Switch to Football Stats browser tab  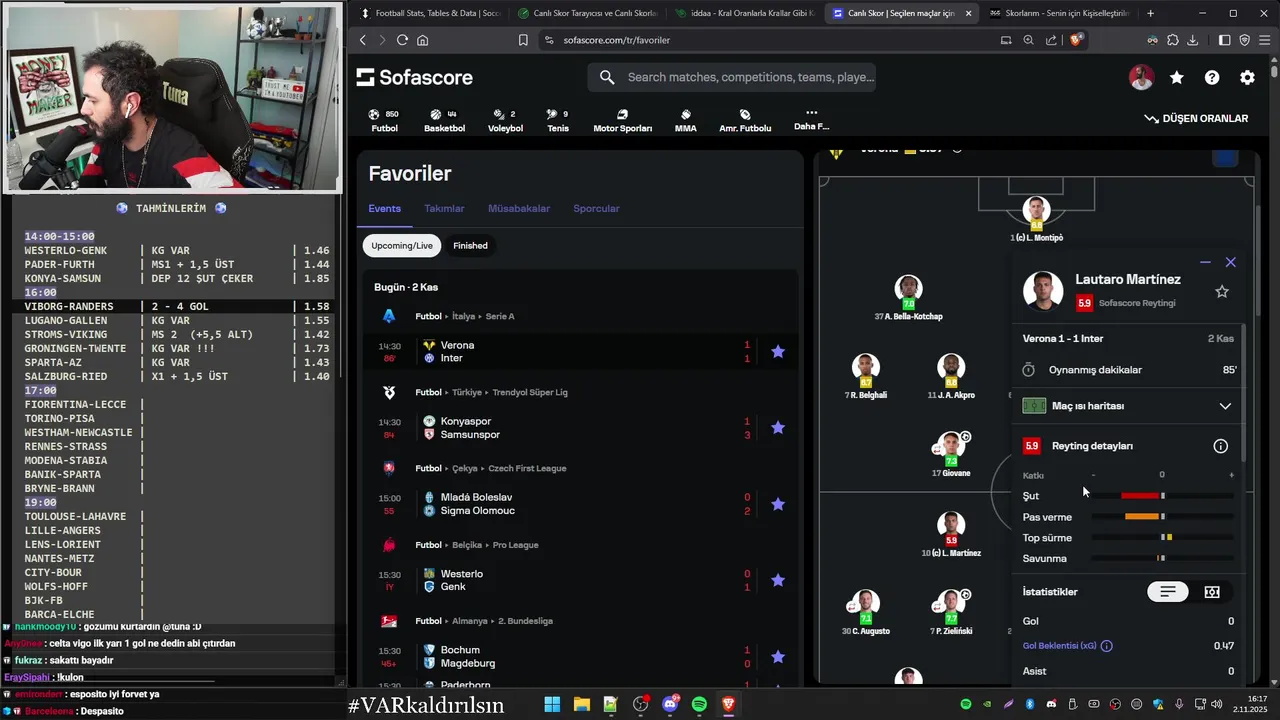point(430,13)
